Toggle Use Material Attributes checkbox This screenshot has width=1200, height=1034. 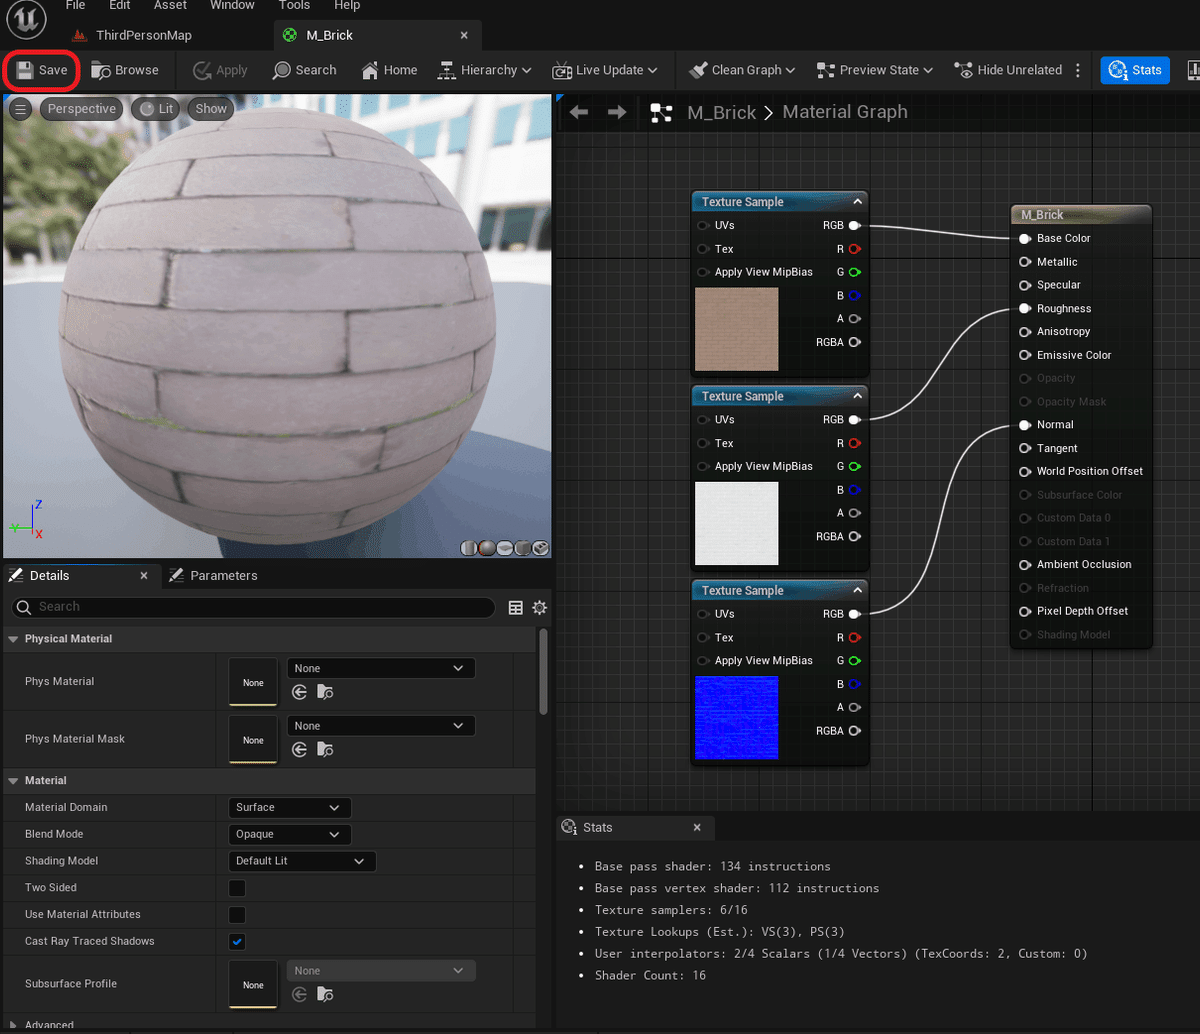click(x=237, y=915)
